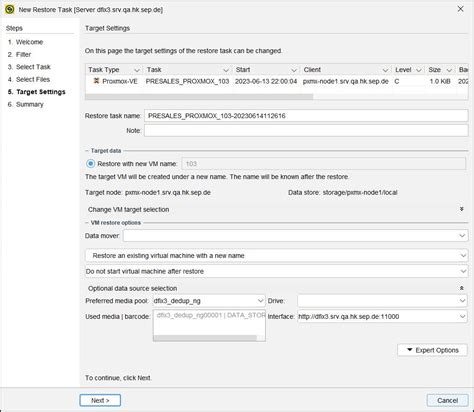Click the Restore task name field
The height and width of the screenshot is (412, 474).
(306, 116)
